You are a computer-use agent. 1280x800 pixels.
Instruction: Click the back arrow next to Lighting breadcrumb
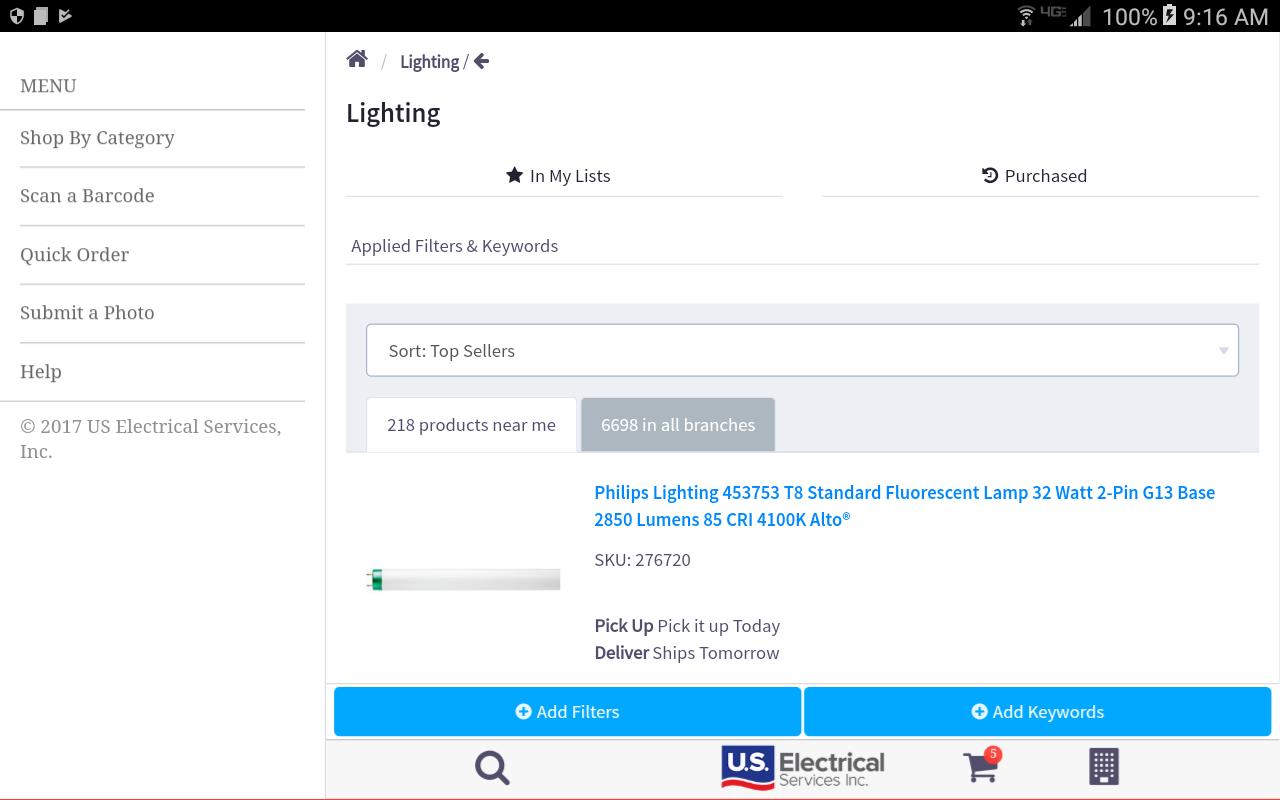click(481, 62)
